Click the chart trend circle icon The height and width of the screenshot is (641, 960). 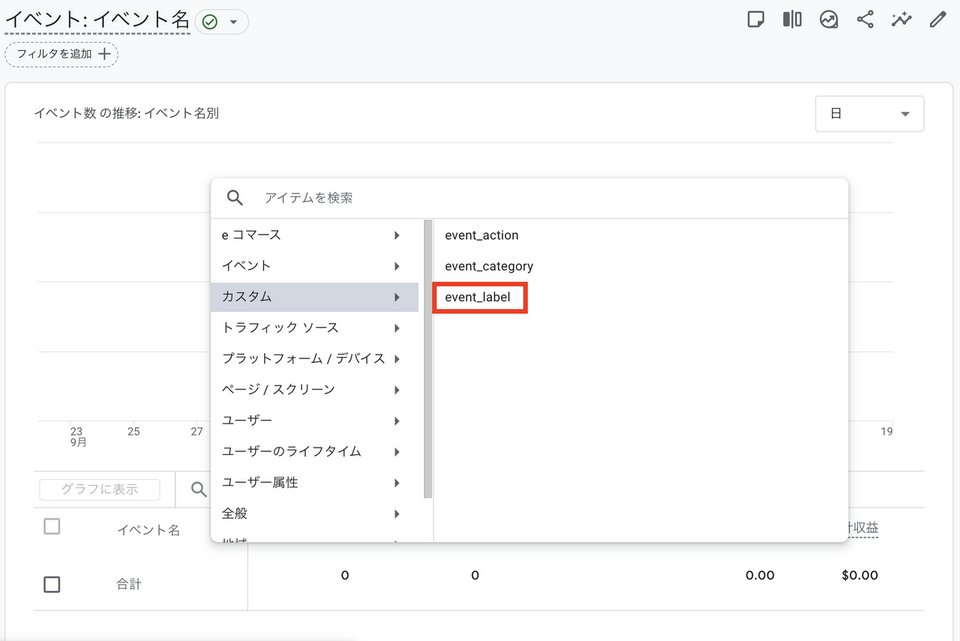click(x=828, y=19)
